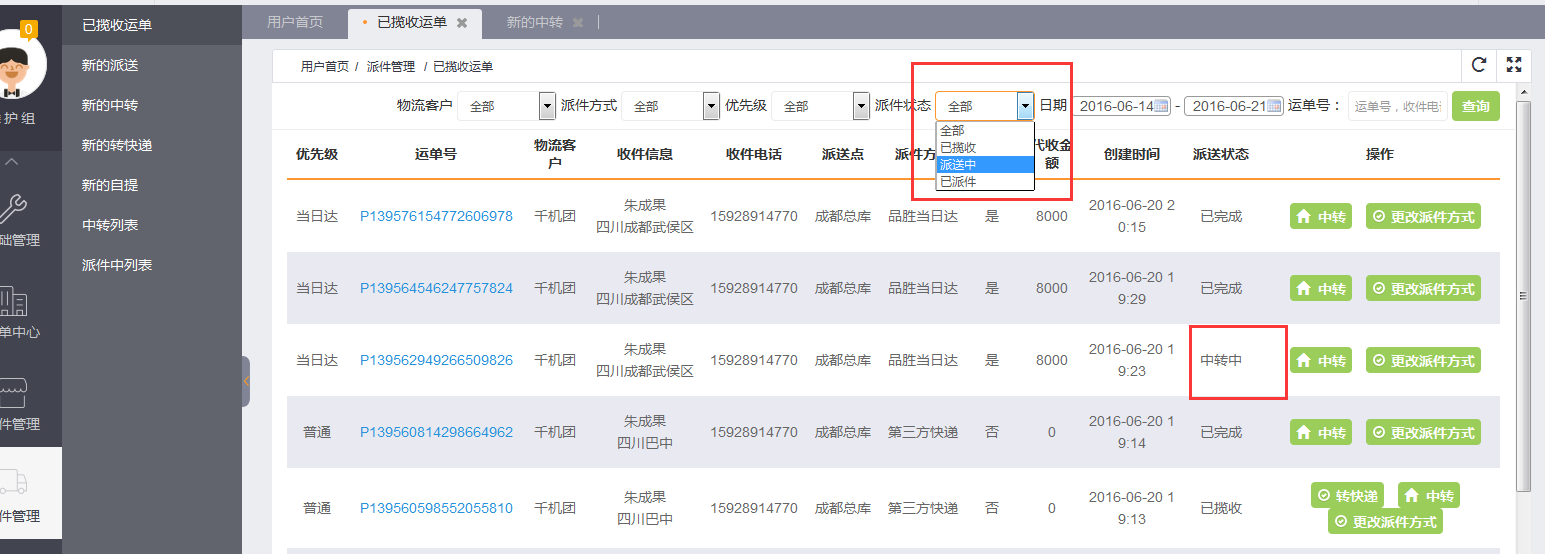Expand the 物流客户 dropdown
Viewport: 1545px width, 554px height.
[x=547, y=106]
